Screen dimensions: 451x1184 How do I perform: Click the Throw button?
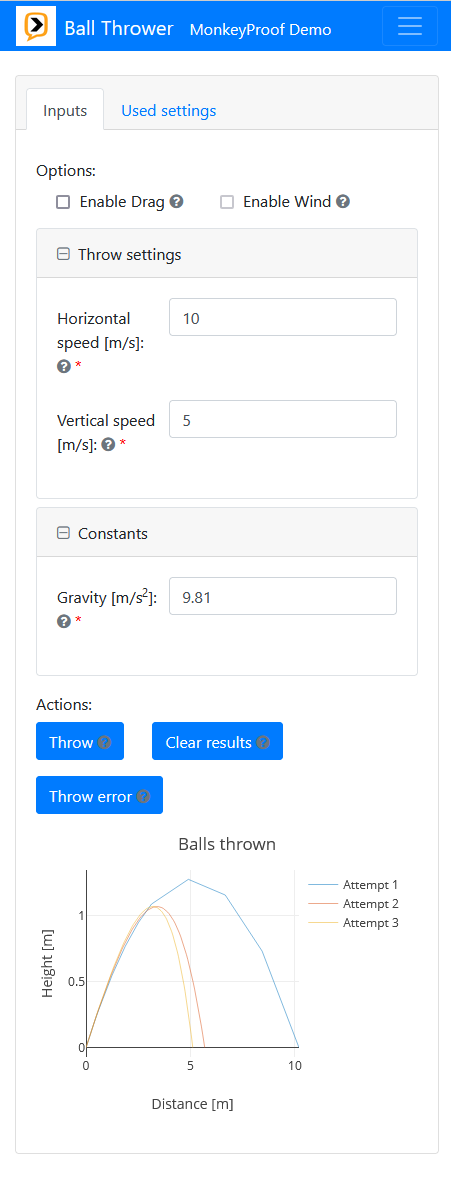[80, 742]
